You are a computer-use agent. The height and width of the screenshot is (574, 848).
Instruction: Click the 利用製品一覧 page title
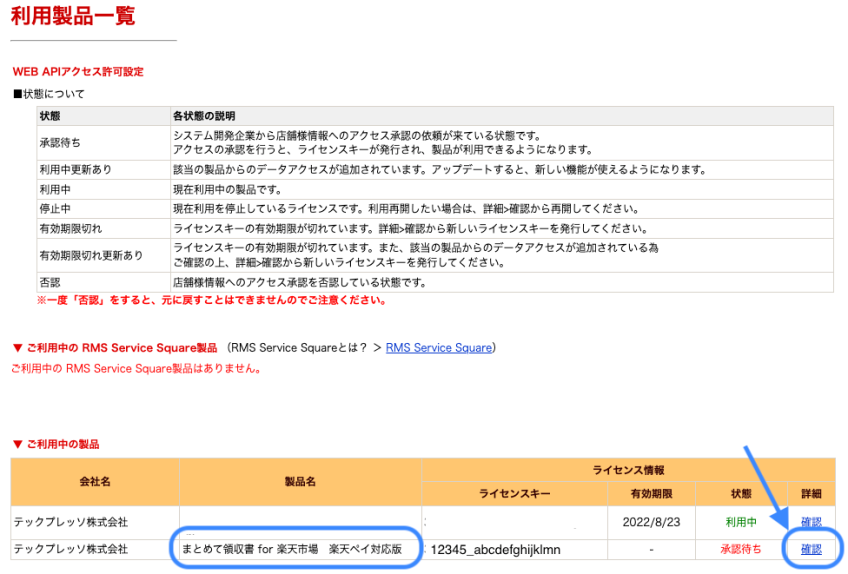(x=73, y=17)
